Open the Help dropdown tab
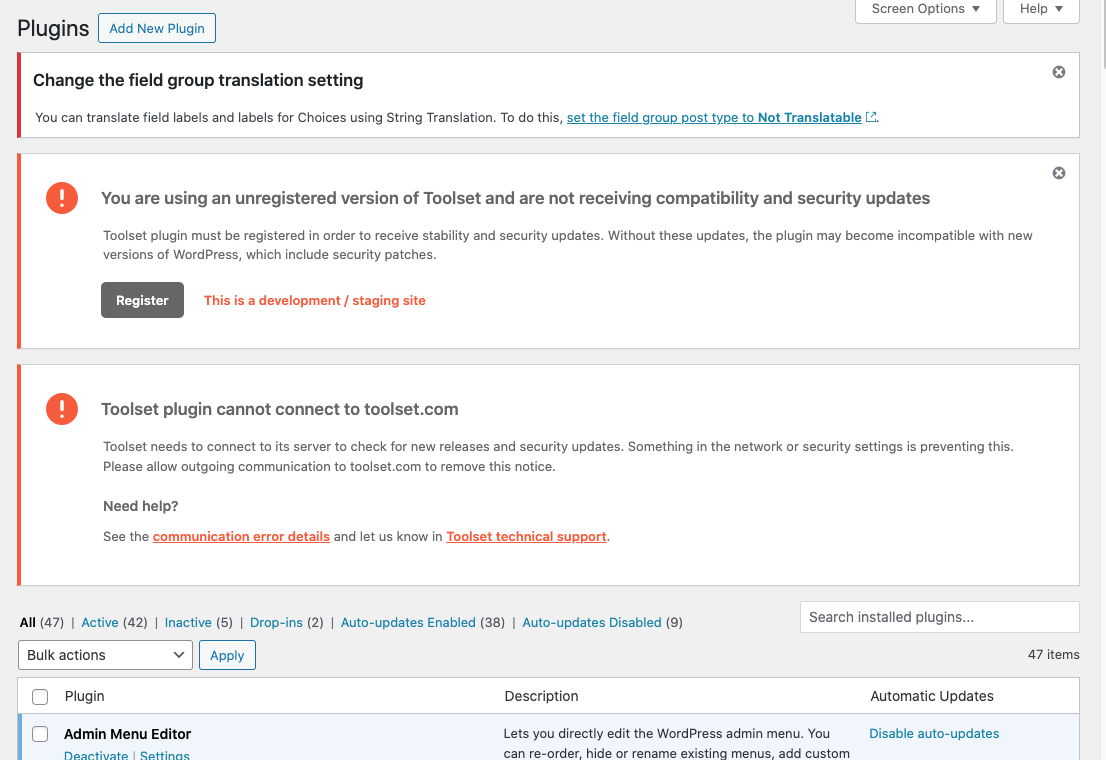The height and width of the screenshot is (760, 1106). (x=1041, y=9)
